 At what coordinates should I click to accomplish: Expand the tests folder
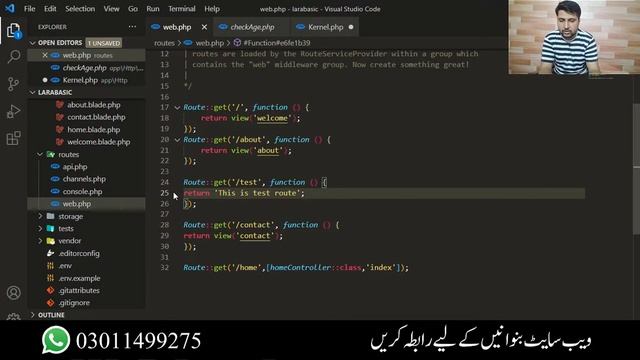tap(40, 229)
